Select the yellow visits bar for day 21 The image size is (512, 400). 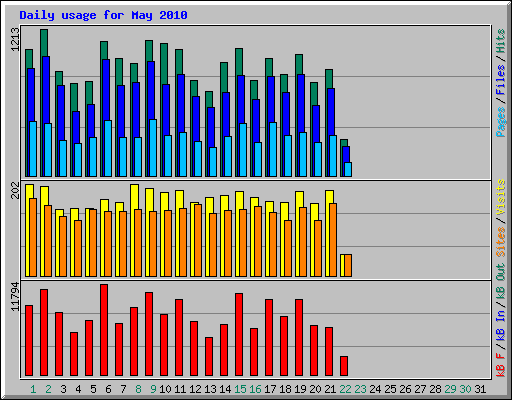(329, 197)
